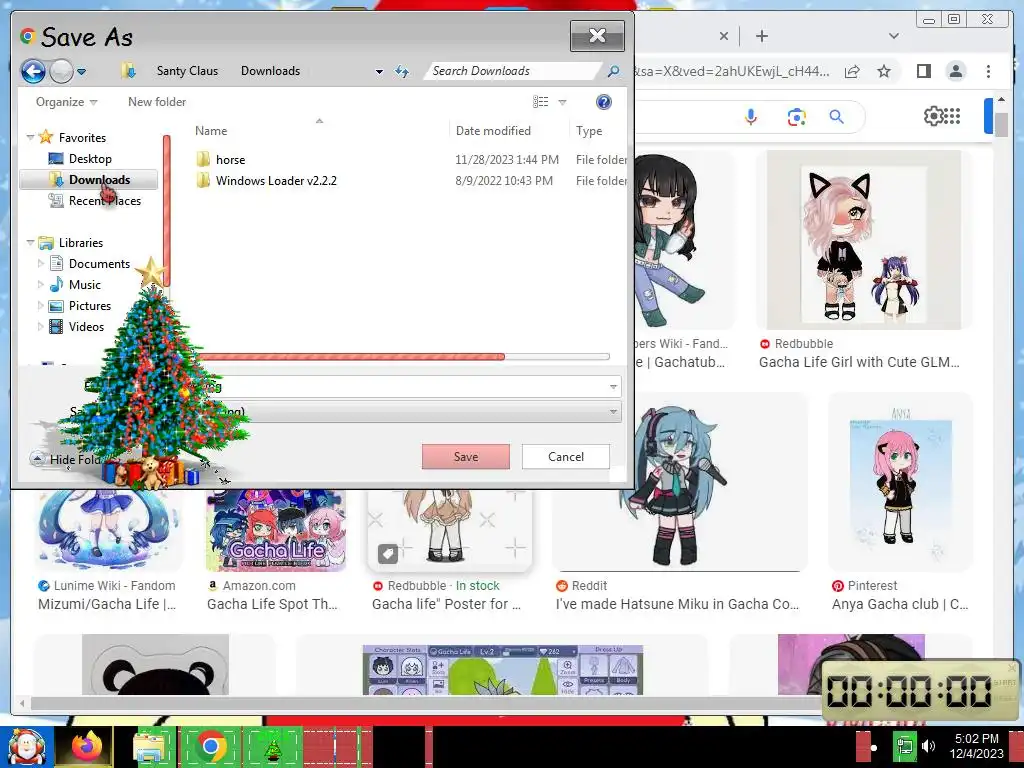Click the volume speaker tray icon
The height and width of the screenshot is (768, 1024).
[x=928, y=746]
